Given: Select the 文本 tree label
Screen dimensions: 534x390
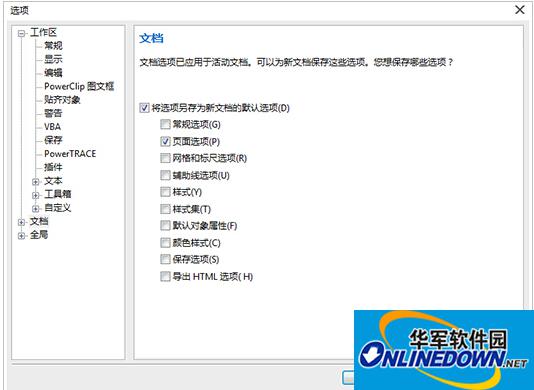Looking at the screenshot, I should [x=53, y=181].
